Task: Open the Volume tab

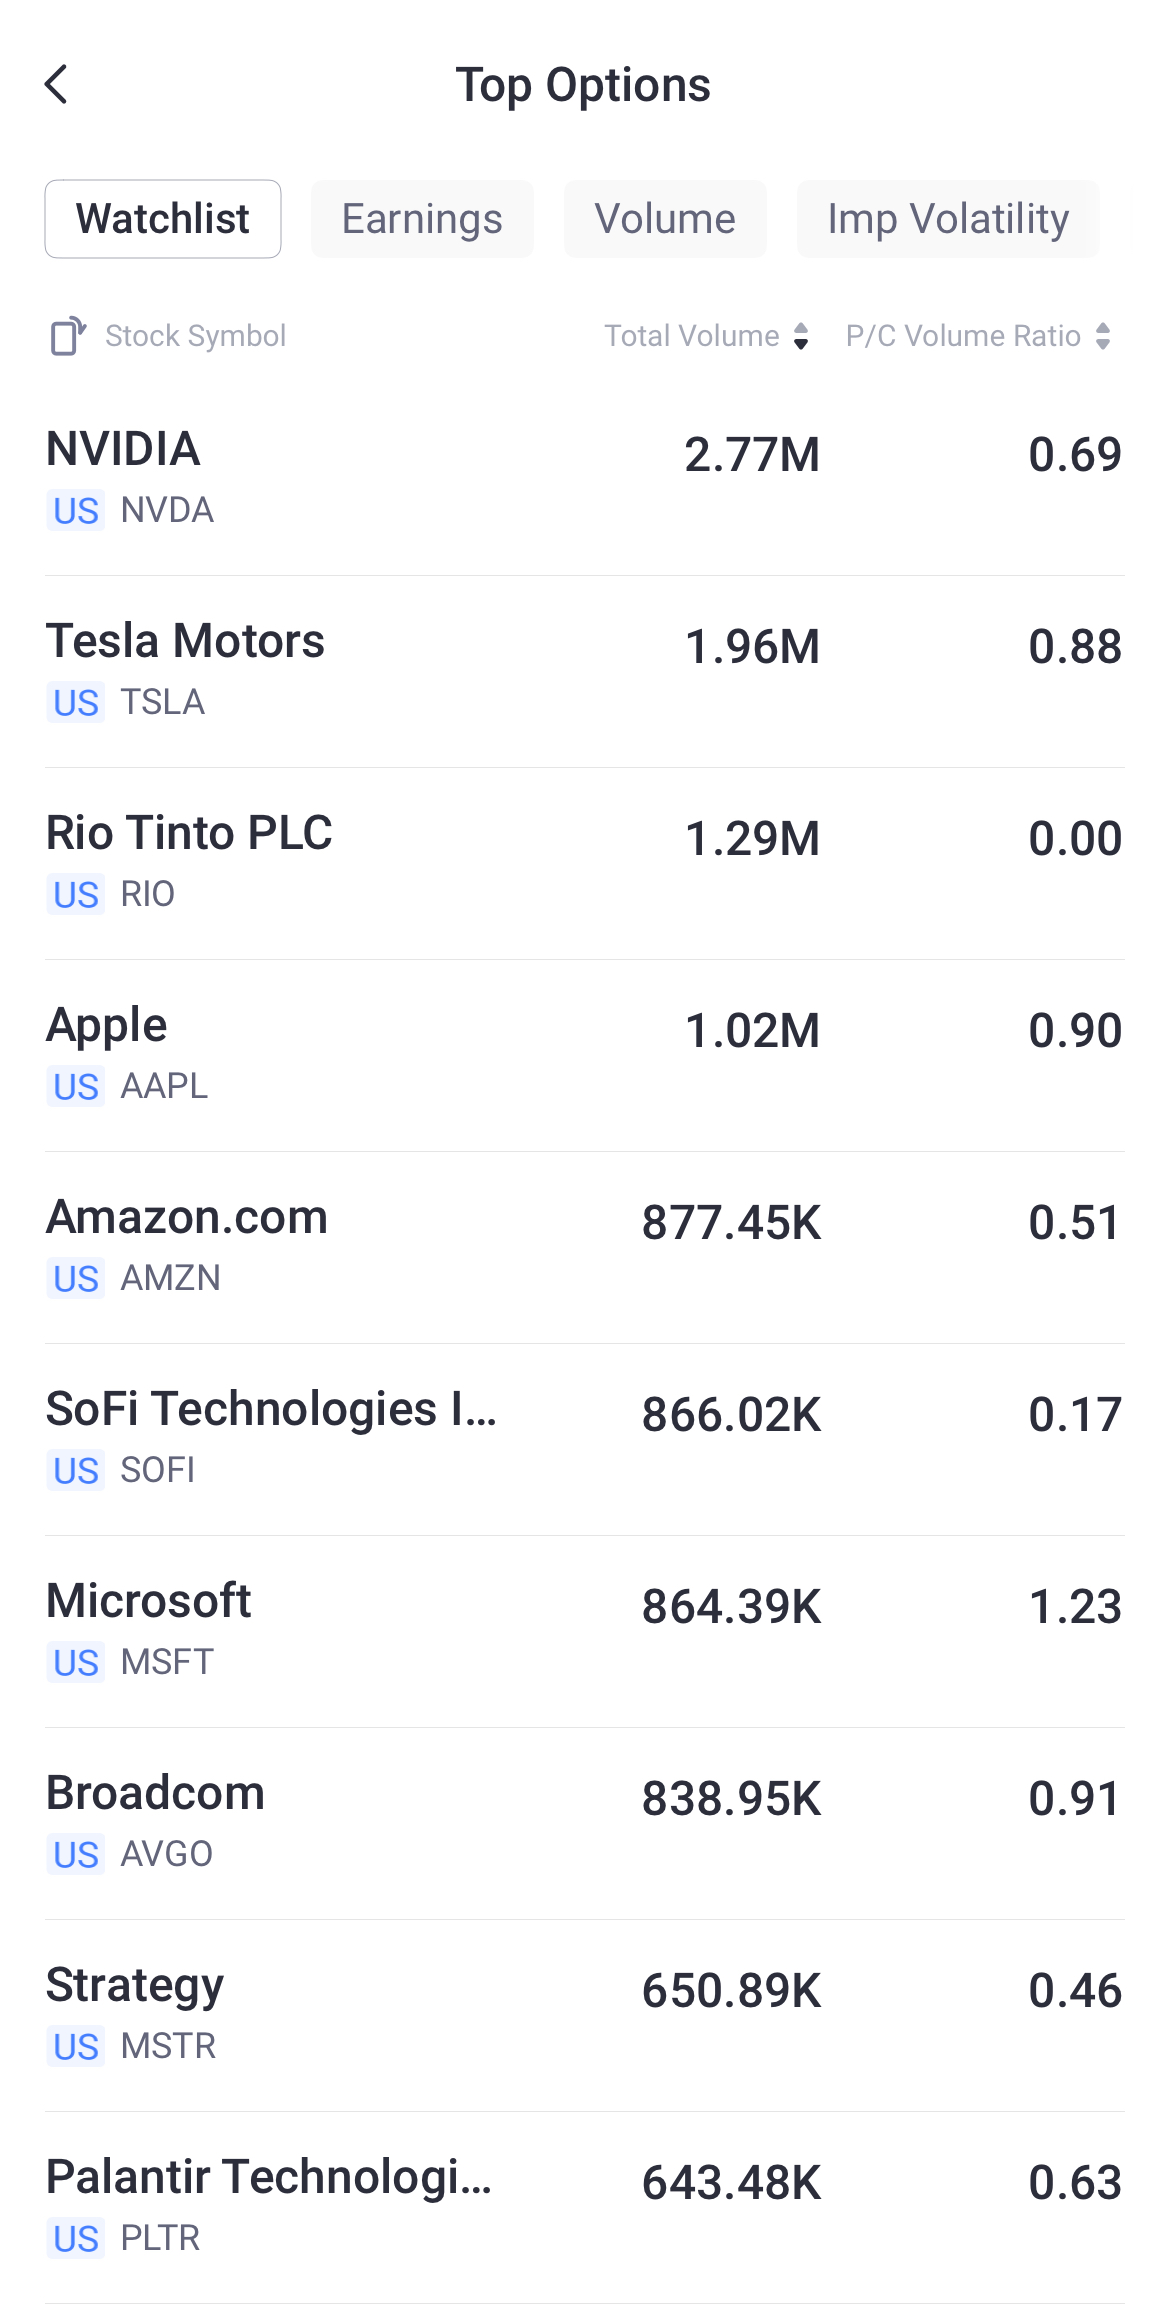Action: click(665, 219)
